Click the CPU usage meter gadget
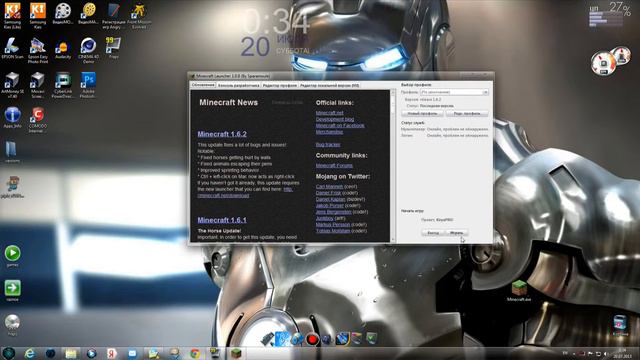Screen dimensions: 640x360 coord(610,16)
